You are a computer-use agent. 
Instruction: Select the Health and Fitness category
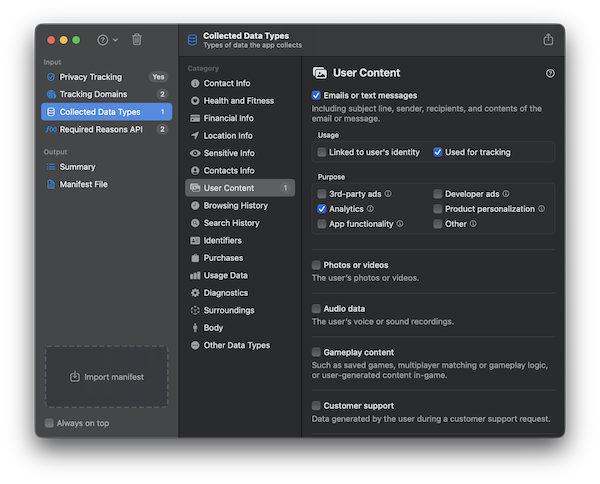(x=240, y=101)
